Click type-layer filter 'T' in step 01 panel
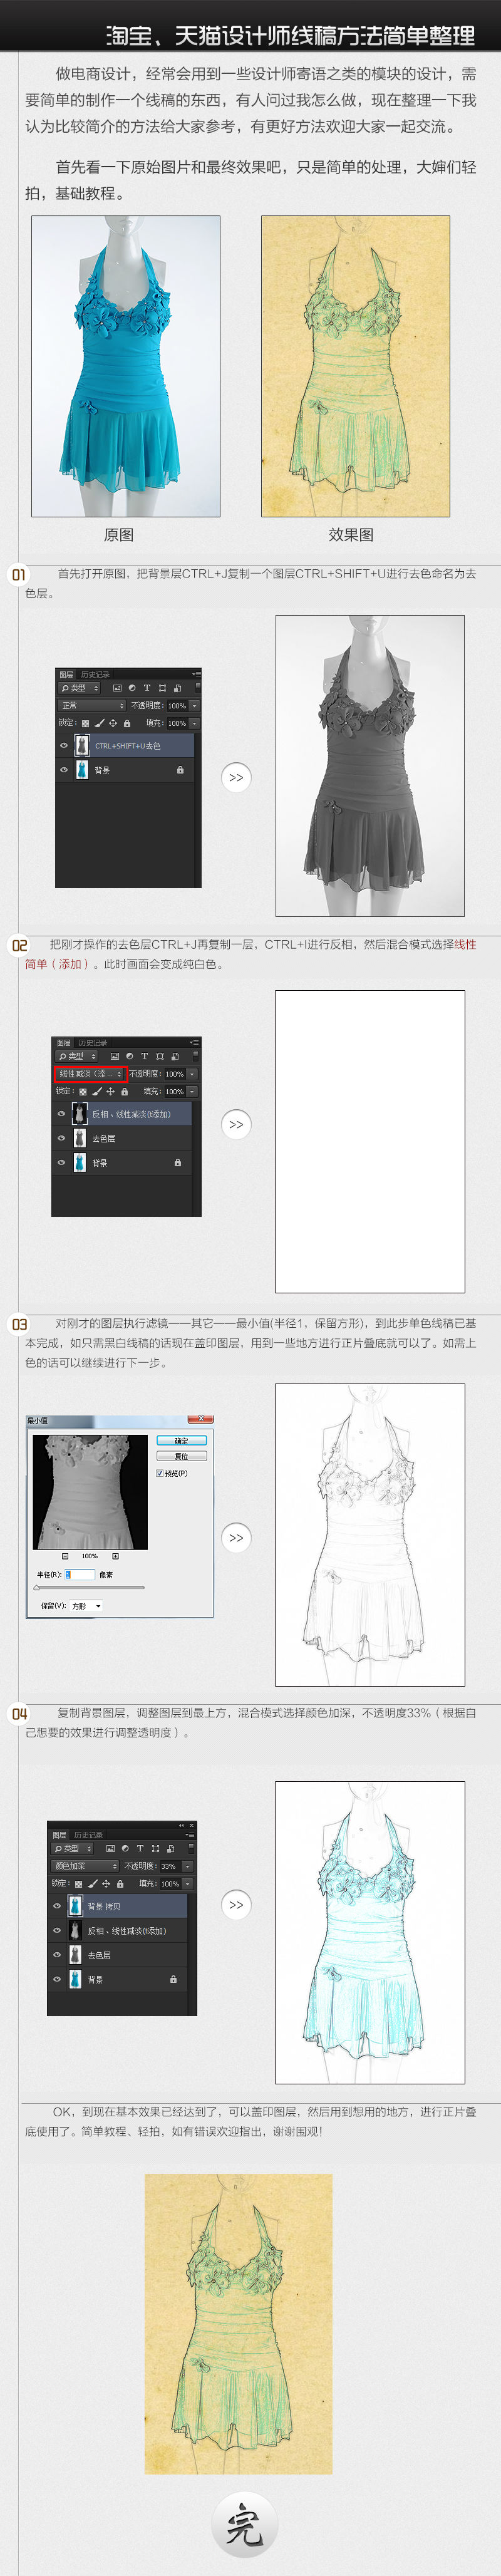 pos(147,688)
